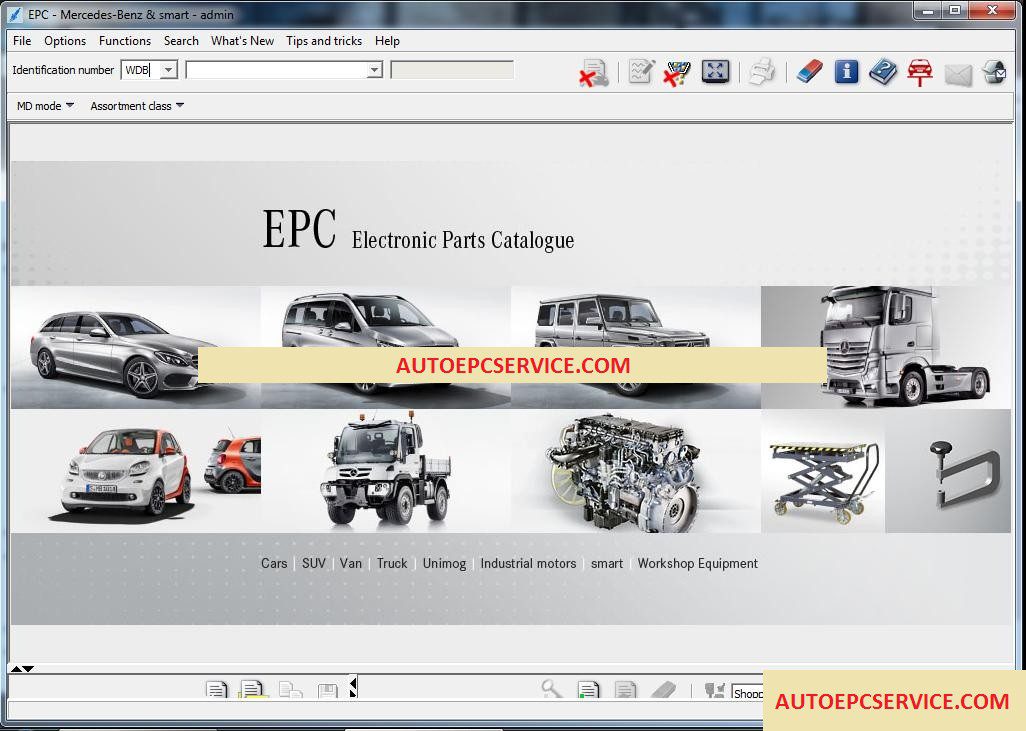1026x731 pixels.
Task: Click the document with green marker icon at bottom
Action: pyautogui.click(x=588, y=689)
